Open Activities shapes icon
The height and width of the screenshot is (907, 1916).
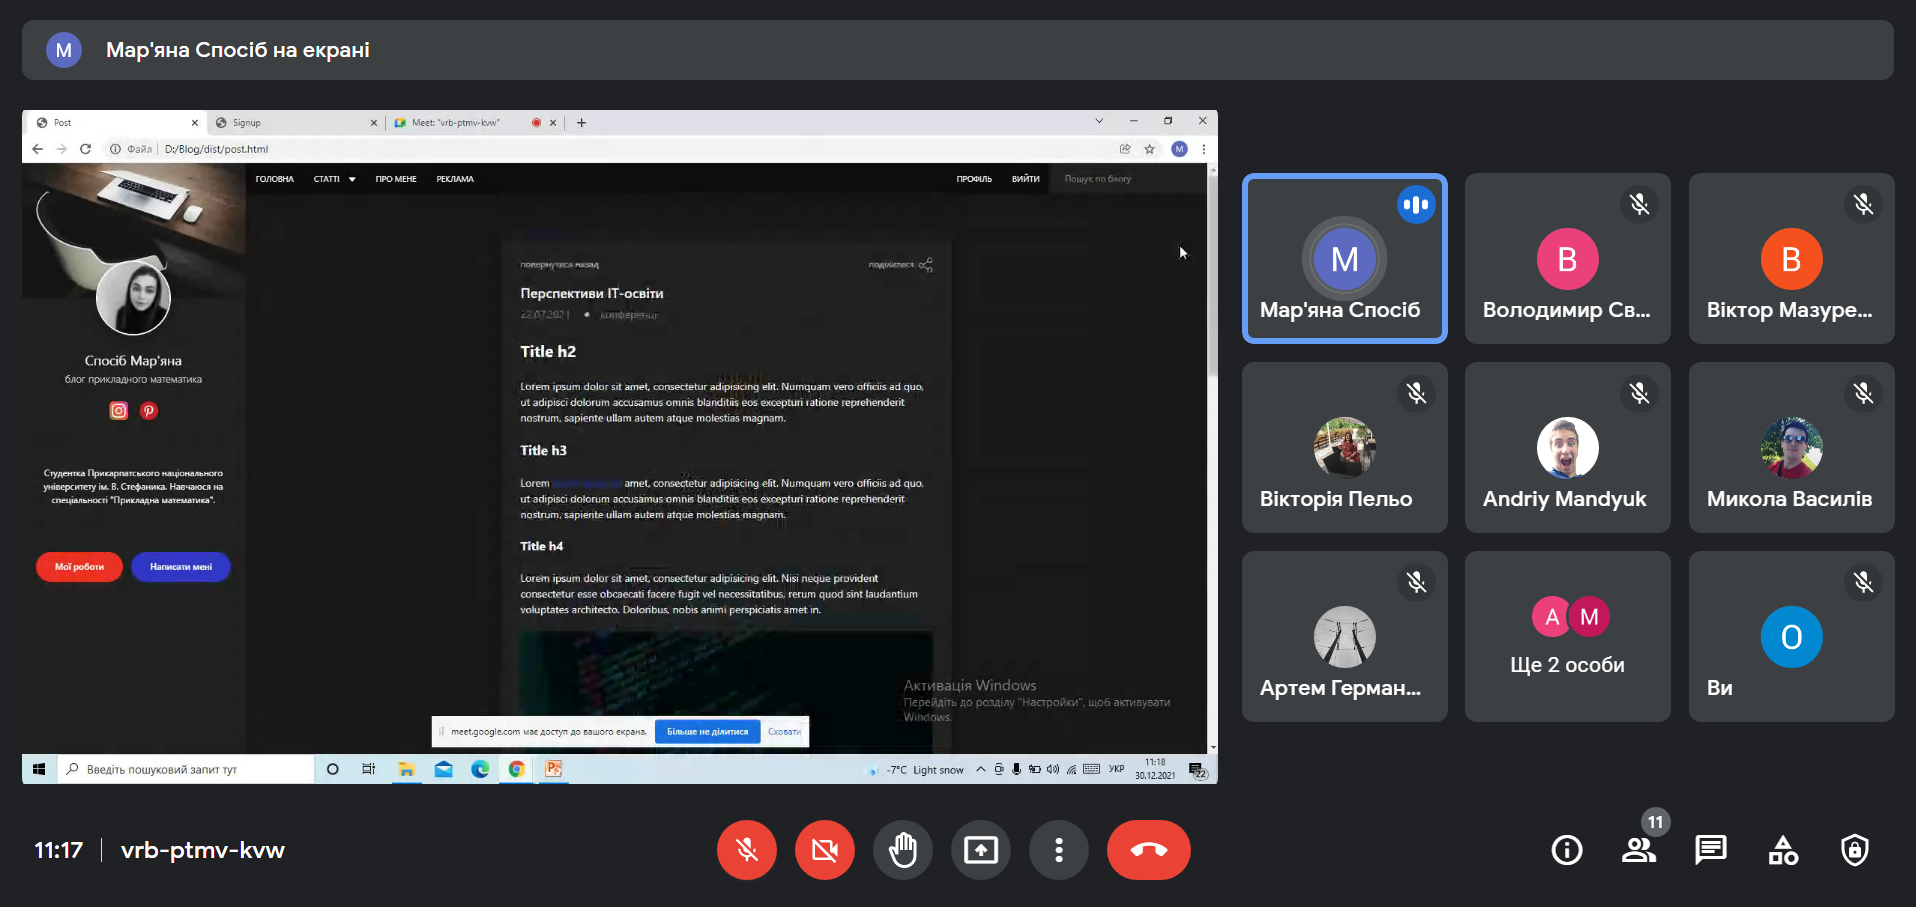coord(1783,850)
